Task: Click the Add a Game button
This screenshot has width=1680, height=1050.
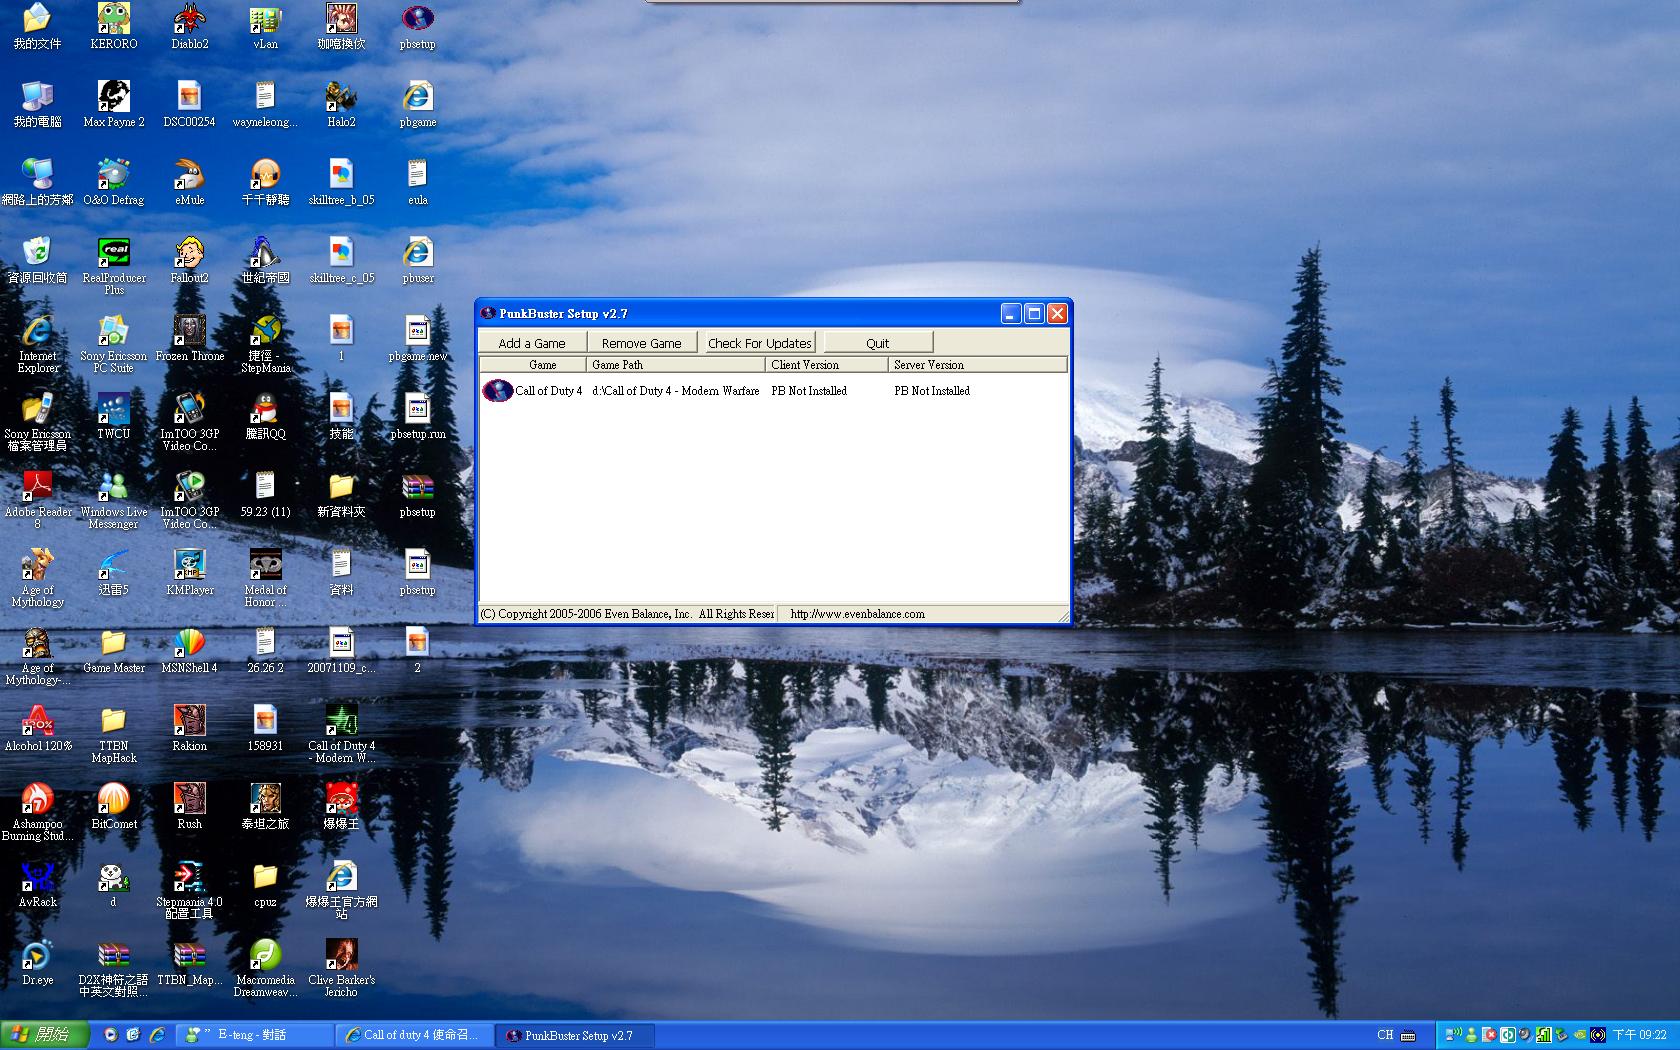Action: (531, 343)
